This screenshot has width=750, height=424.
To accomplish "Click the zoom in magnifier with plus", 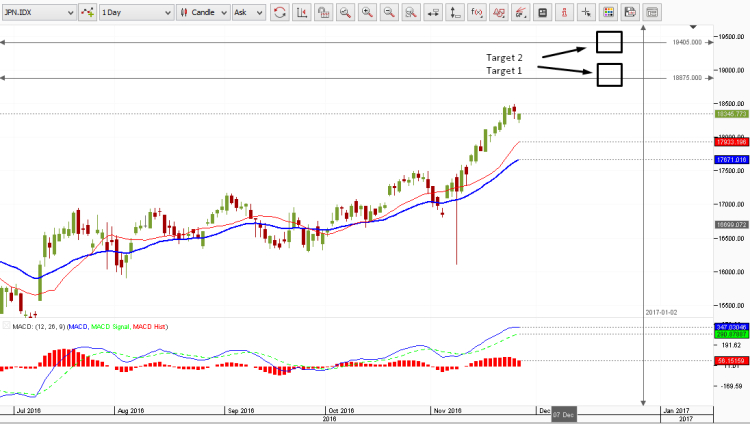I will pyautogui.click(x=367, y=13).
